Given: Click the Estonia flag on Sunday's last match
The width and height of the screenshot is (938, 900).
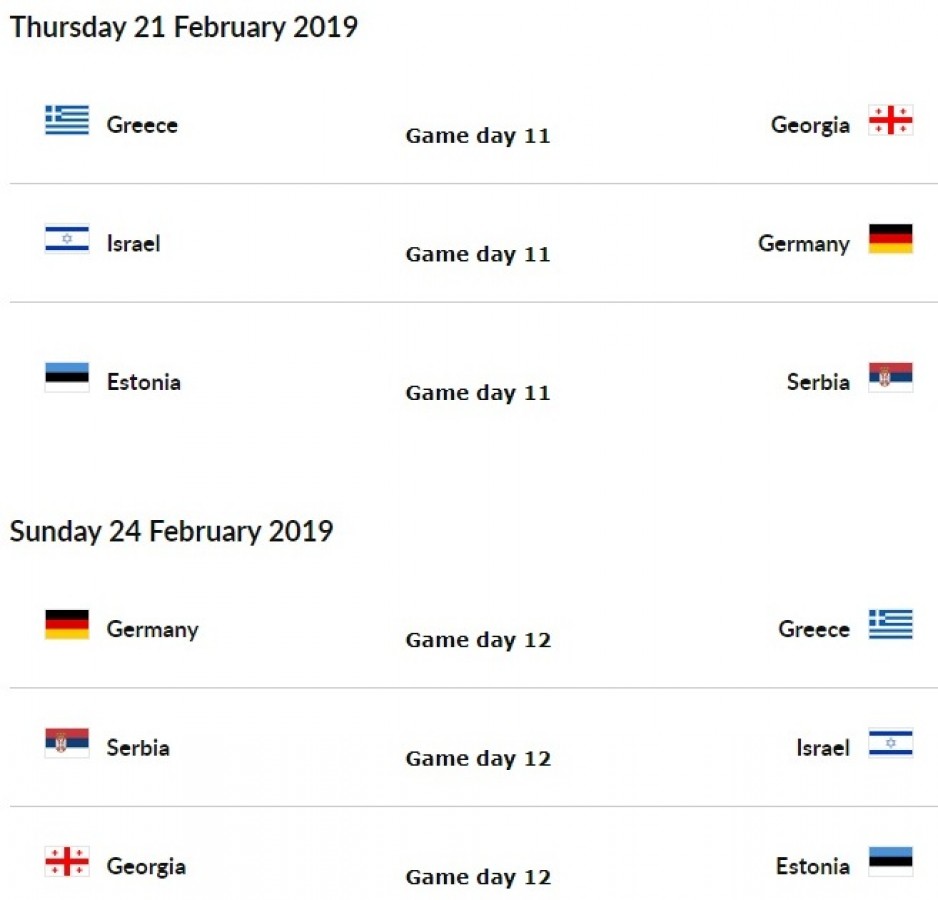Looking at the screenshot, I should (x=890, y=862).
